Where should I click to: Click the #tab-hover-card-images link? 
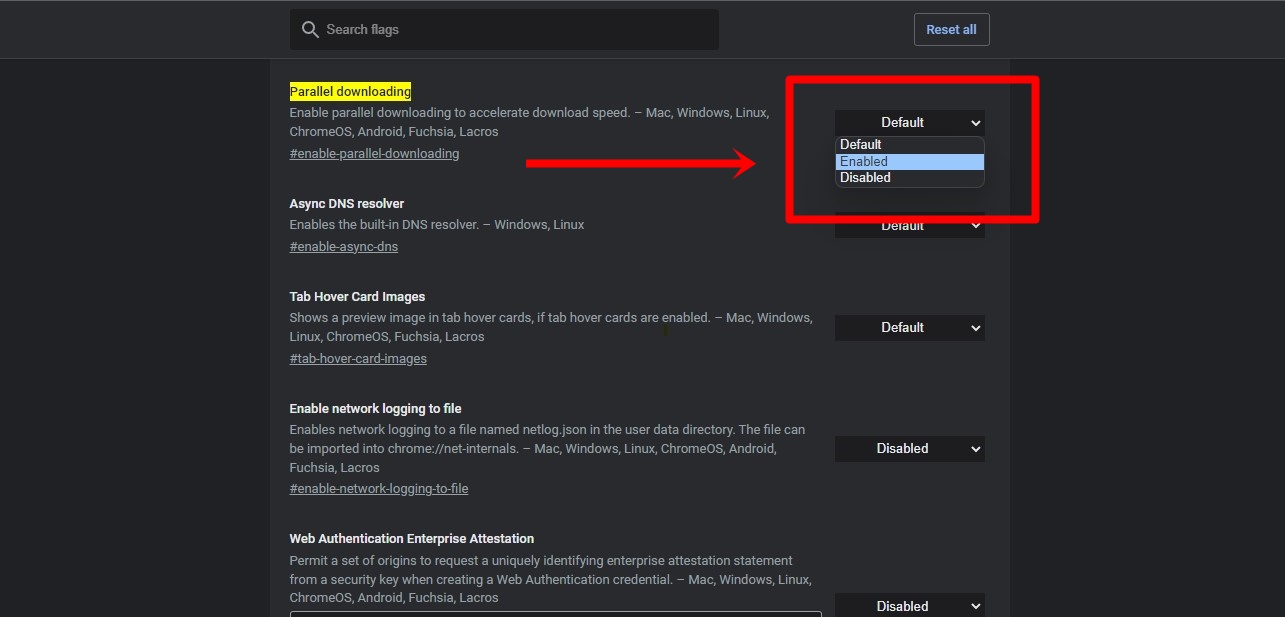coord(358,359)
